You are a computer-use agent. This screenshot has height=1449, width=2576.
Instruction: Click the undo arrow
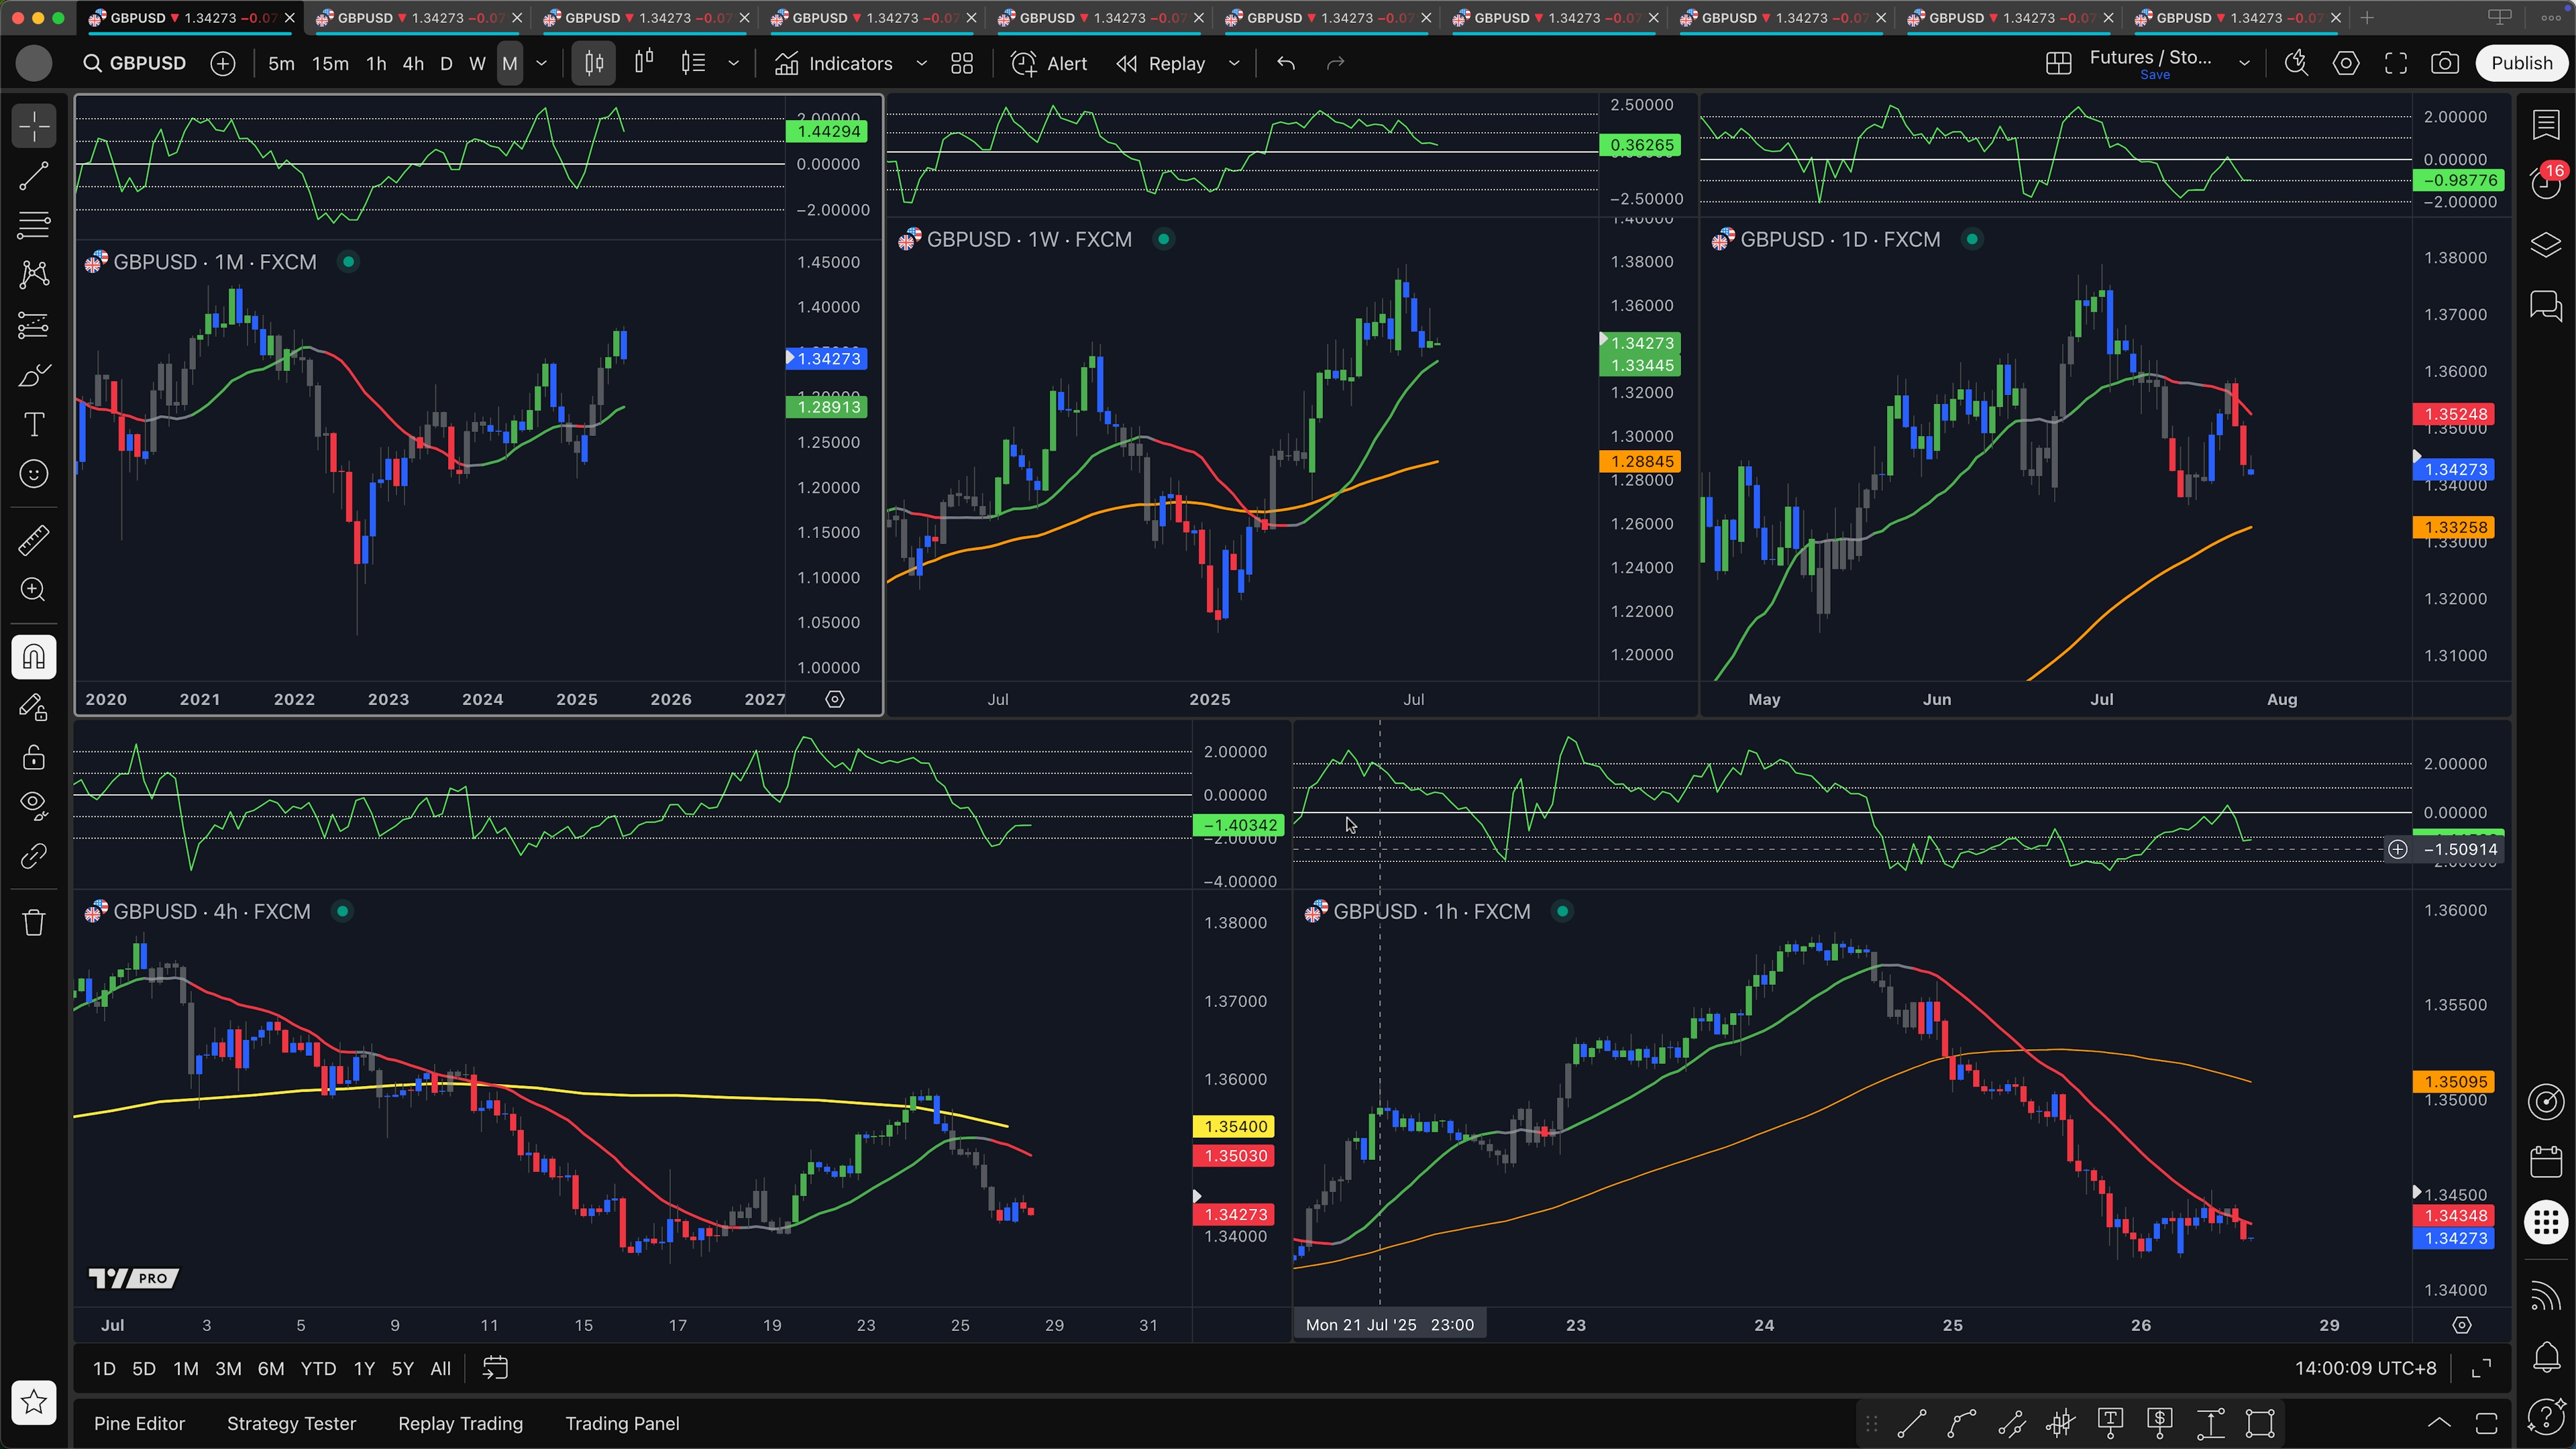point(1286,63)
